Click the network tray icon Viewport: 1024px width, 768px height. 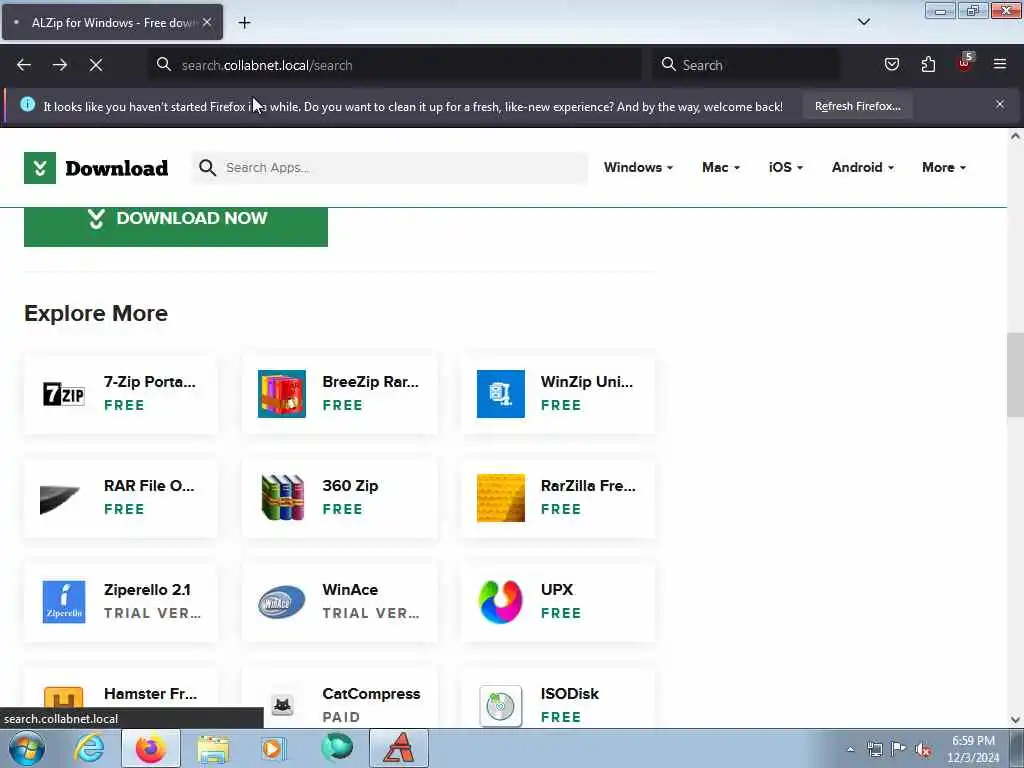(874, 750)
